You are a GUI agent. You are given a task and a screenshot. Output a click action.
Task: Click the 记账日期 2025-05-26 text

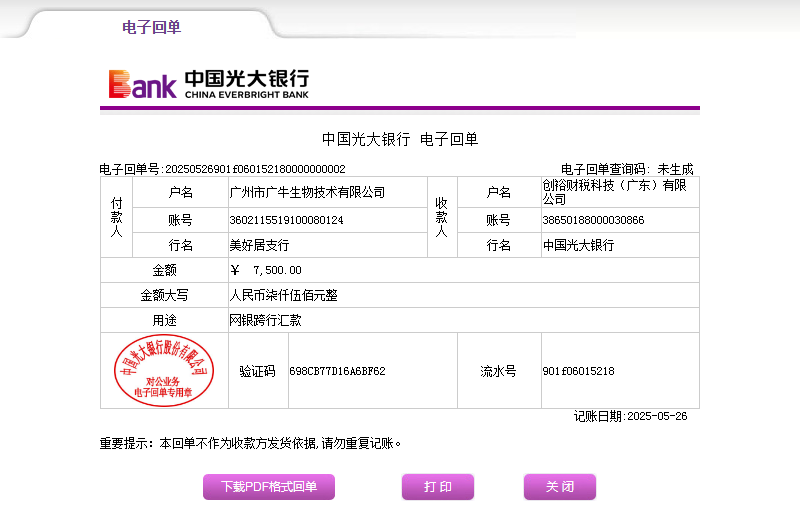(x=630, y=416)
